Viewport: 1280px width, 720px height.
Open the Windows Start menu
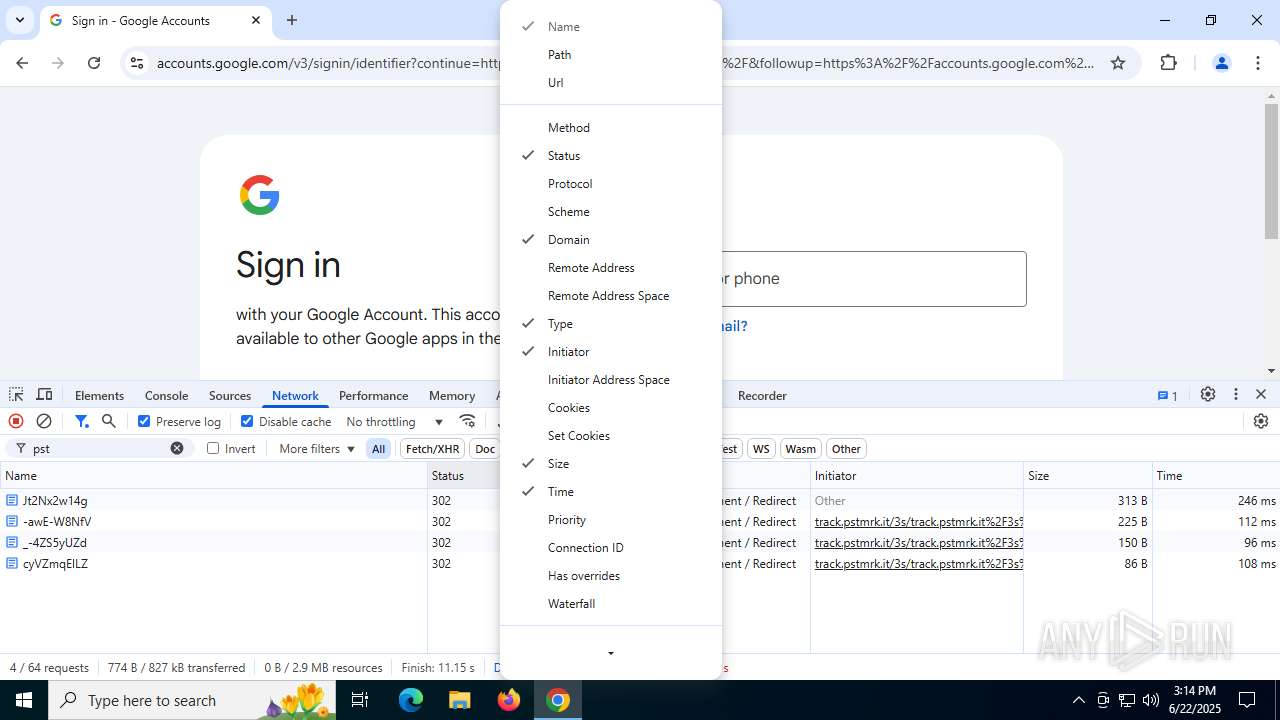pyautogui.click(x=24, y=700)
